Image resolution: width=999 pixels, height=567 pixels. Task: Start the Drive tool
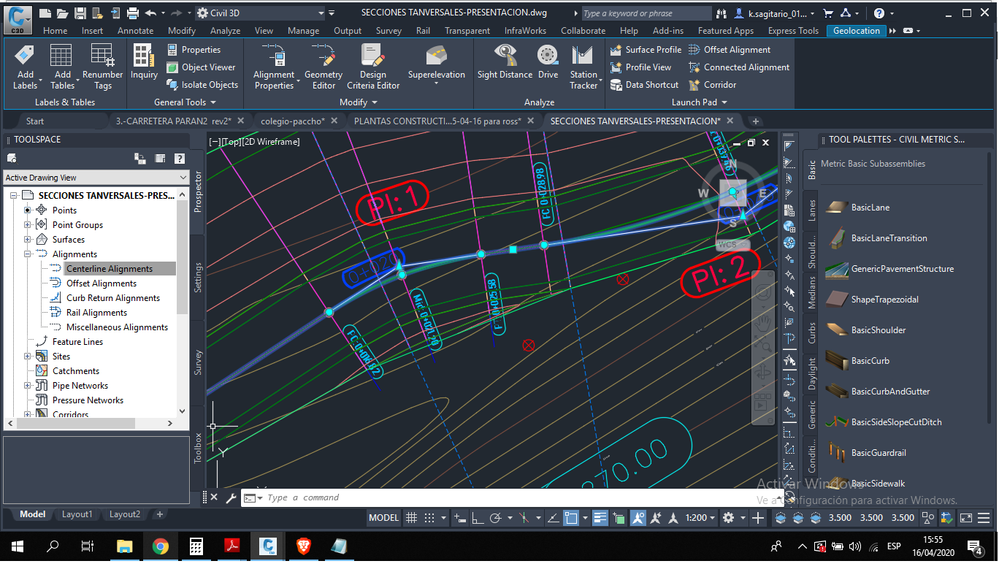548,62
